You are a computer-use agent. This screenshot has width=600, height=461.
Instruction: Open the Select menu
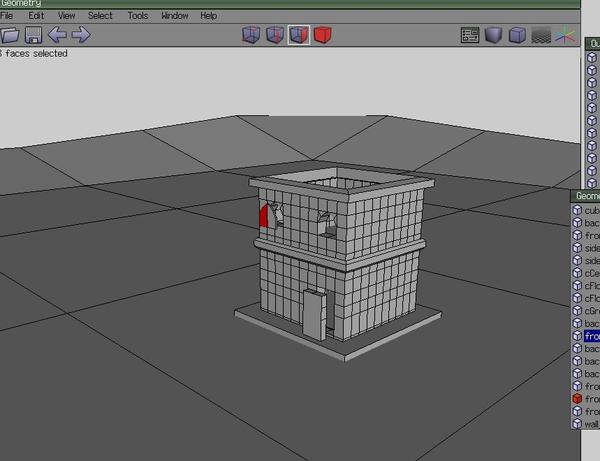[x=100, y=16]
